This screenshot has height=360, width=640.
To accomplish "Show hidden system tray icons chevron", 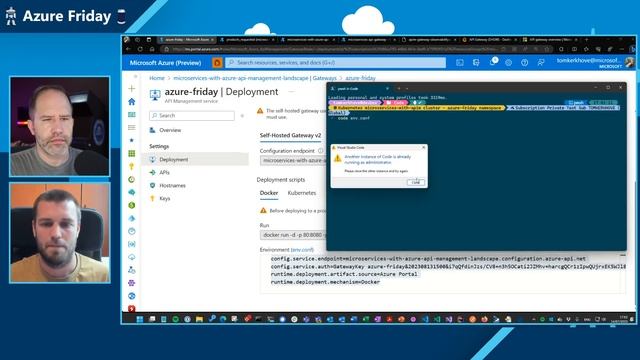I will [533, 319].
